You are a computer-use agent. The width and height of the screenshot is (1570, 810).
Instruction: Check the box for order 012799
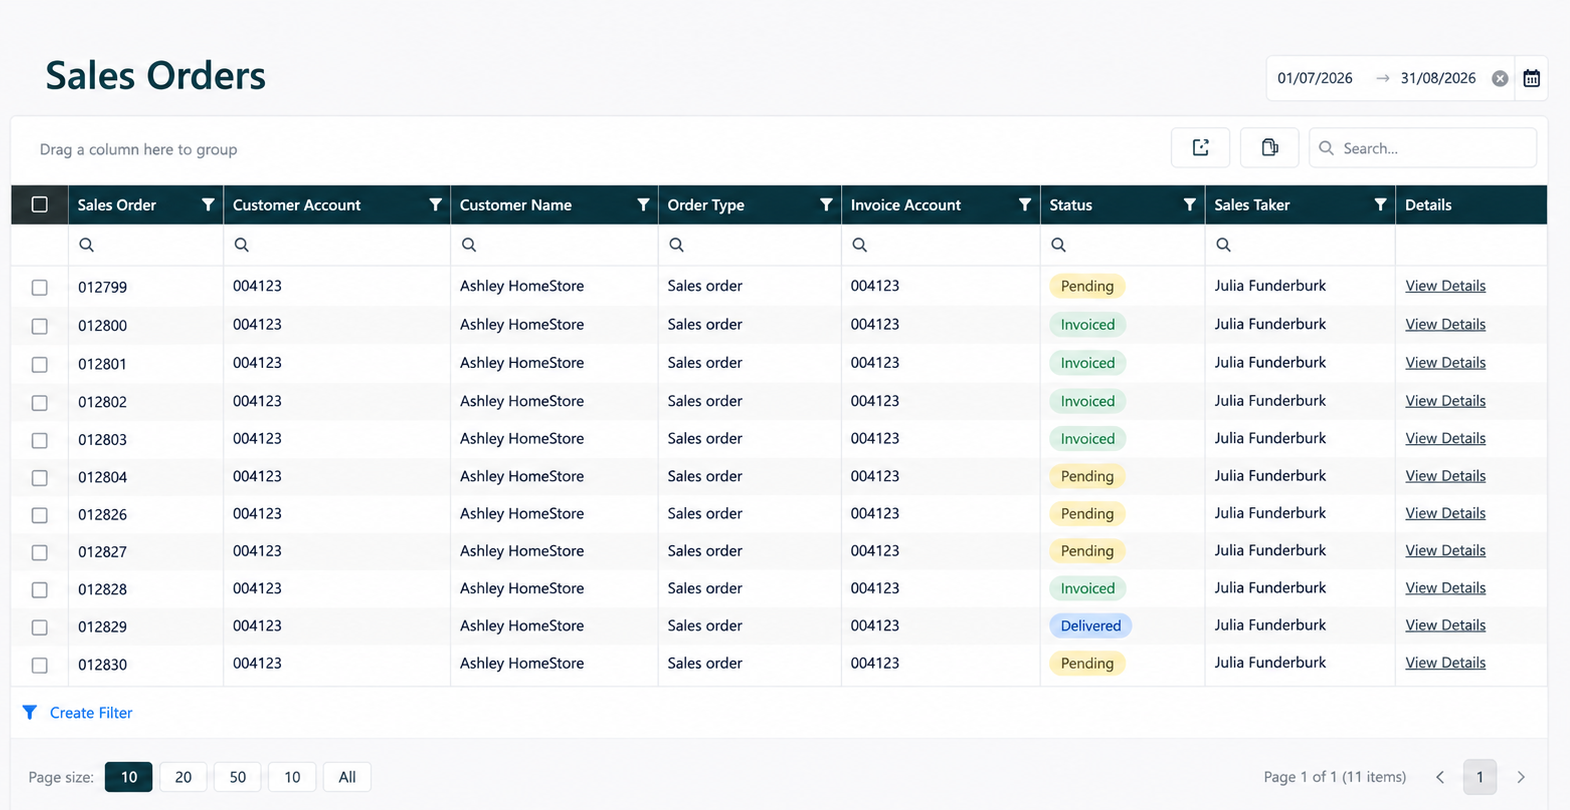click(x=40, y=288)
